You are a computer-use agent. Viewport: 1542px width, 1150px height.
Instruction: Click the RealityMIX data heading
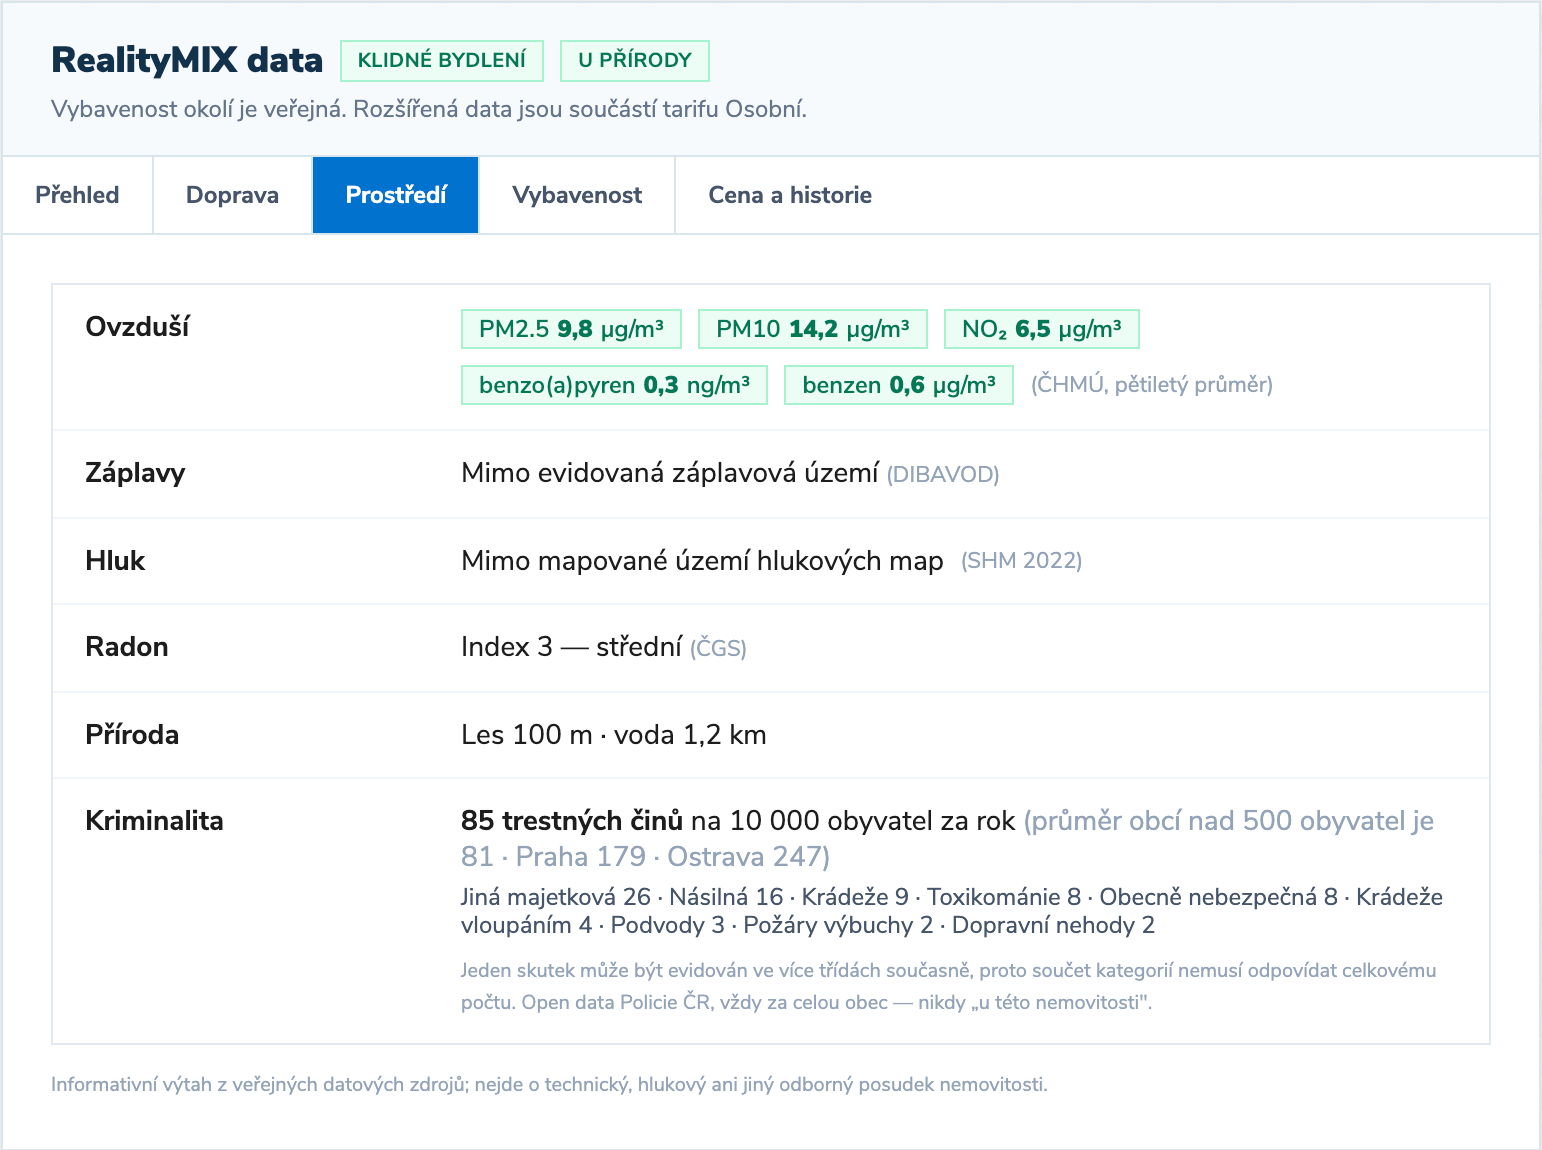187,60
